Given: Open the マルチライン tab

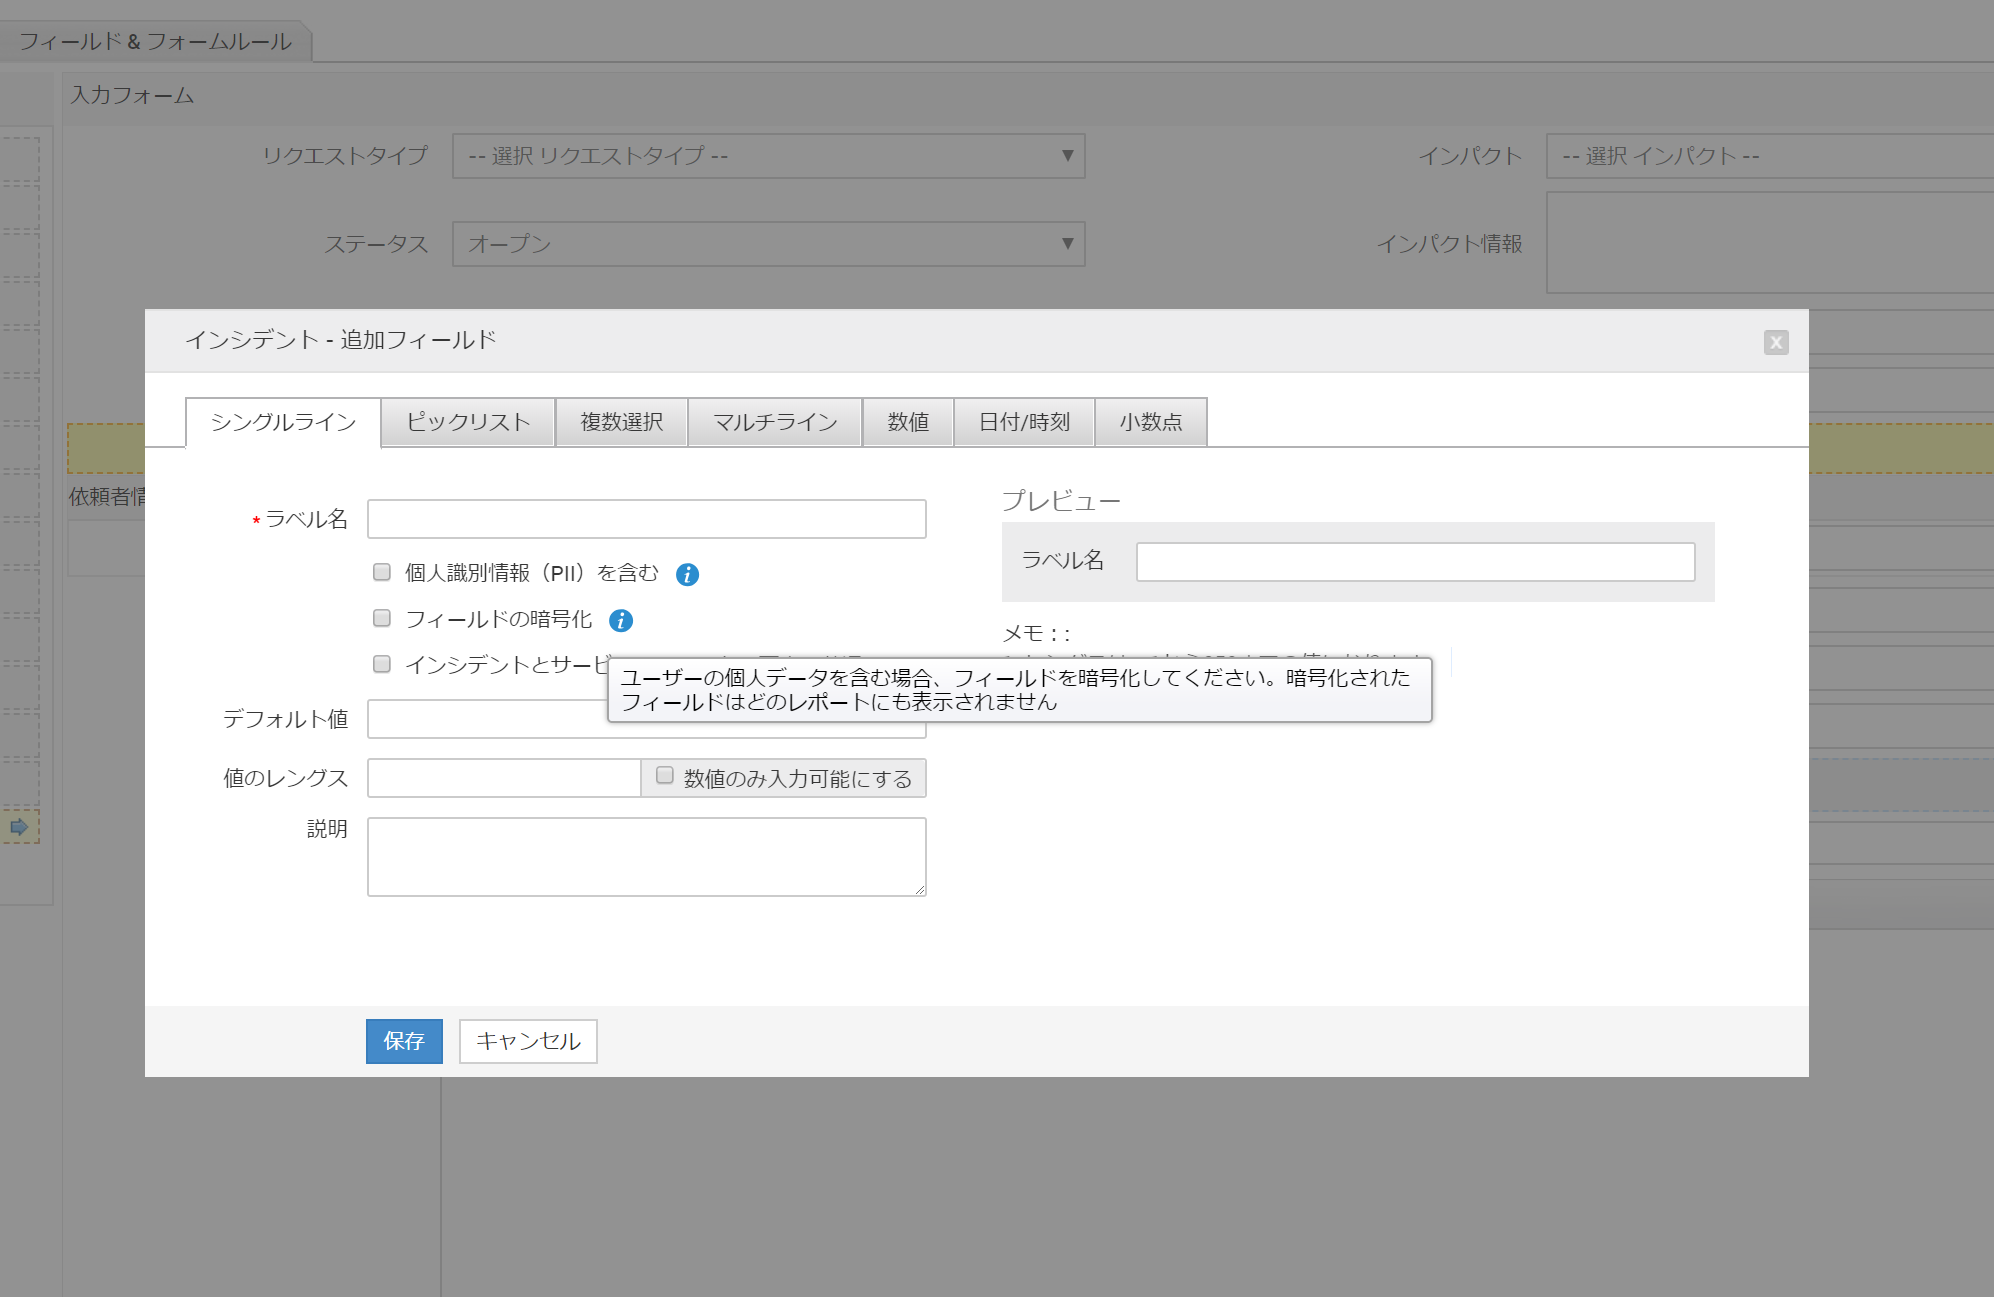Looking at the screenshot, I should tap(775, 422).
